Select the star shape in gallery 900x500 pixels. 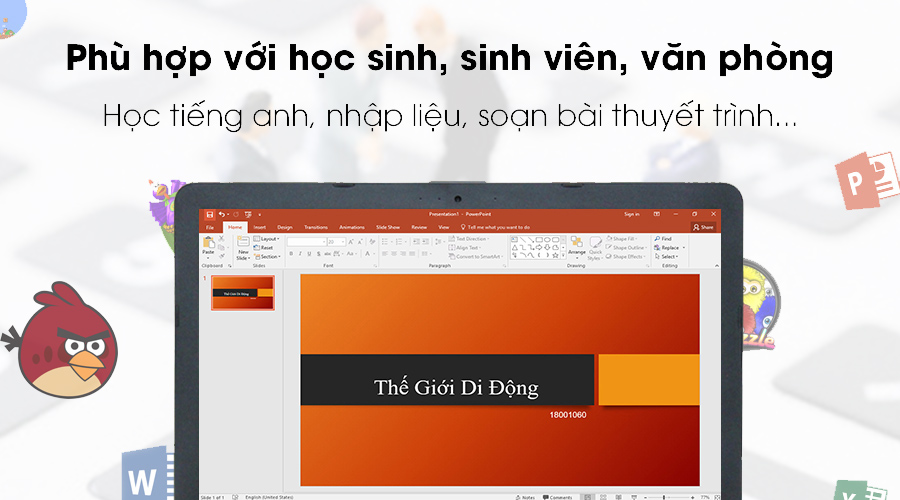coord(555,255)
